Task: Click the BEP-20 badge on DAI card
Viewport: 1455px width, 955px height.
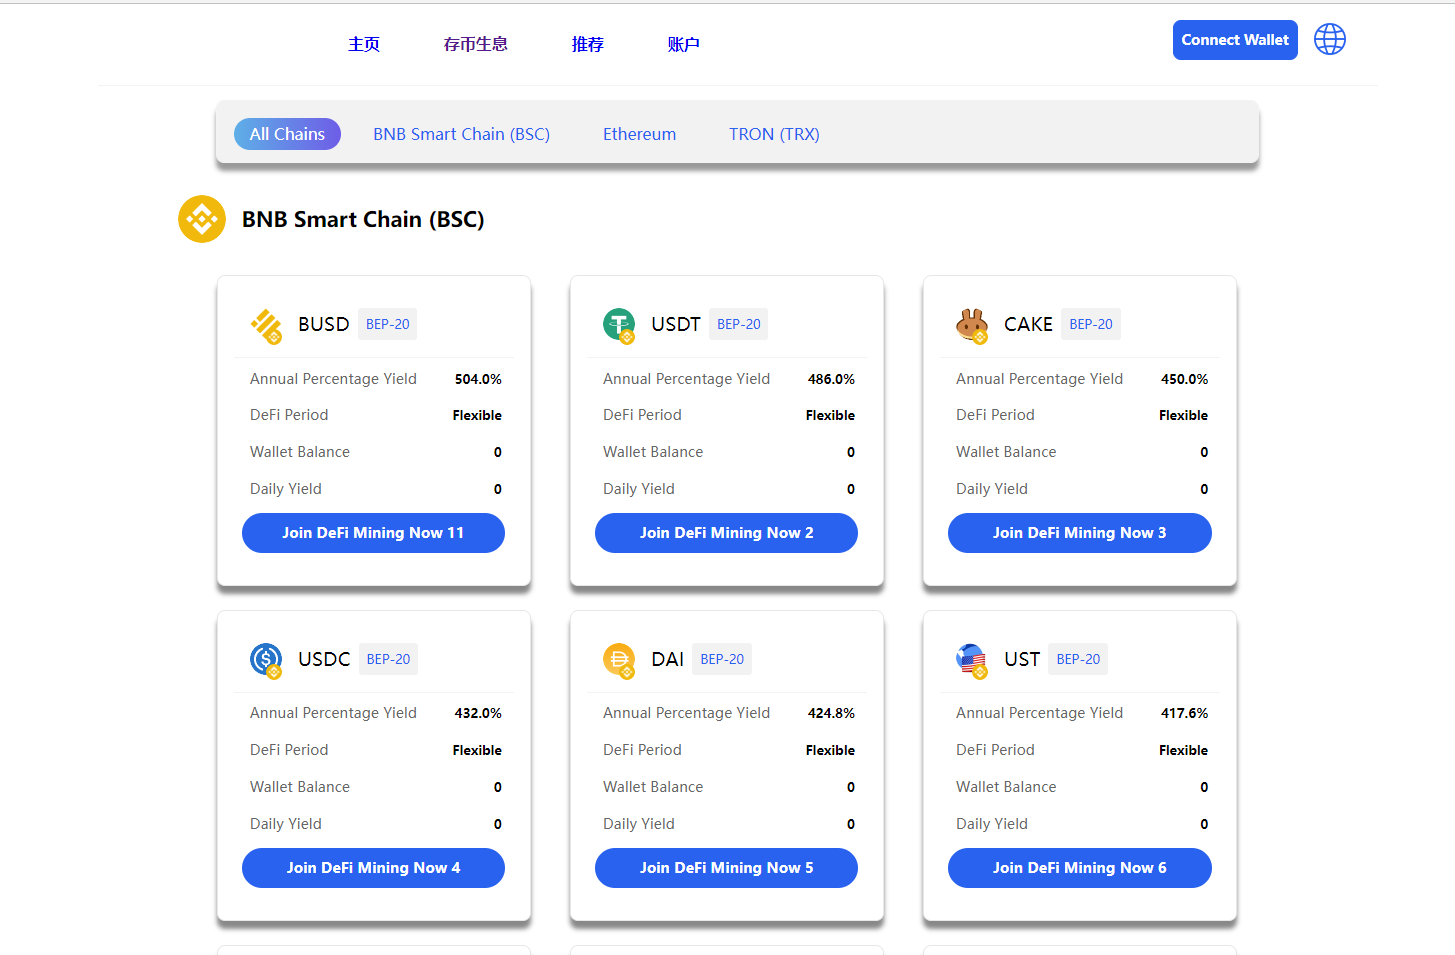Action: coord(722,659)
